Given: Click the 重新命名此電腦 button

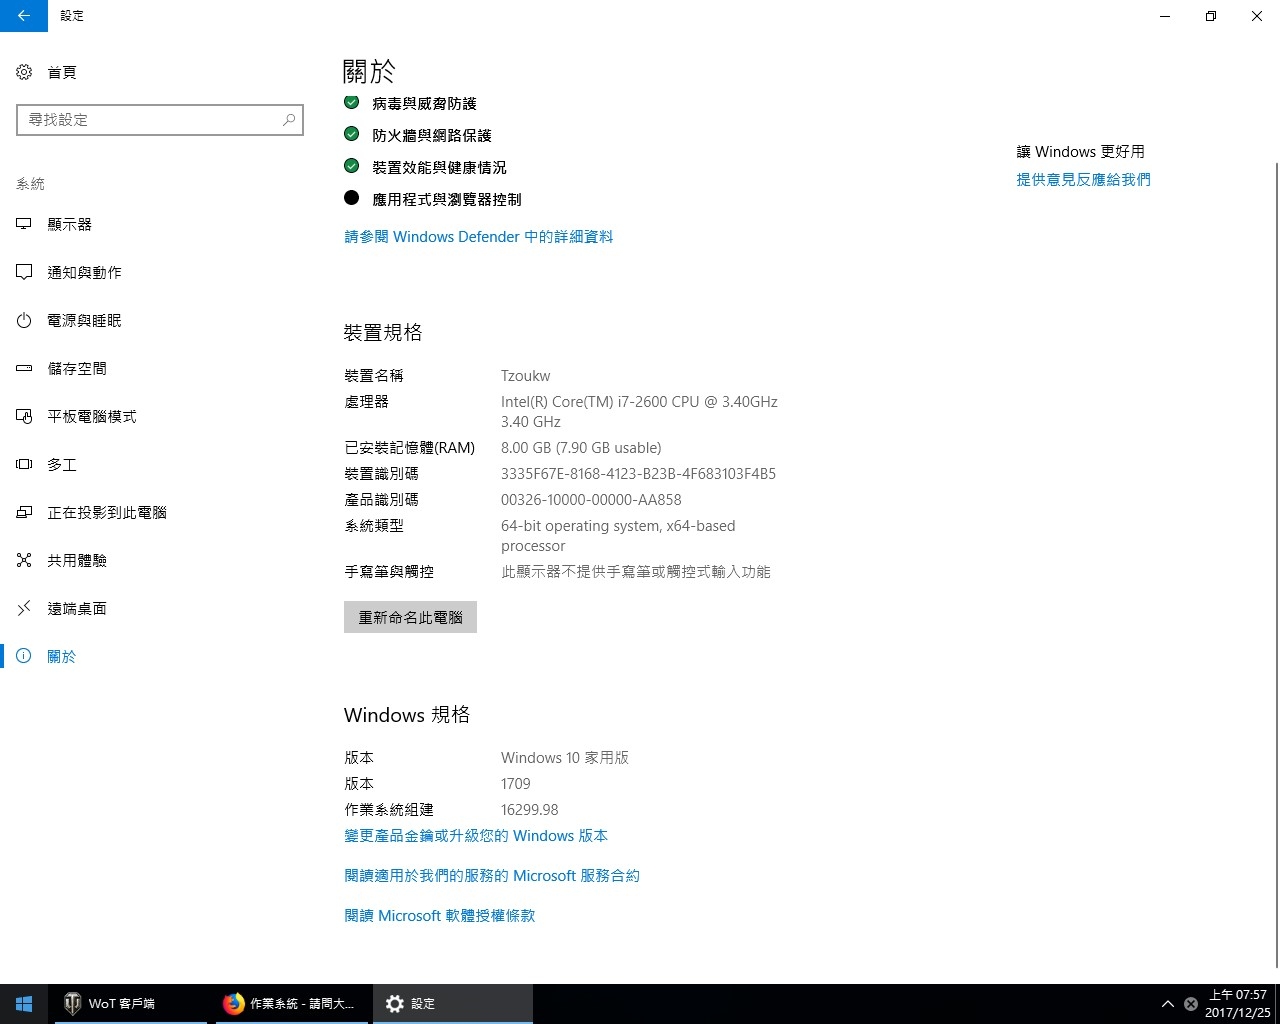Looking at the screenshot, I should pyautogui.click(x=410, y=617).
